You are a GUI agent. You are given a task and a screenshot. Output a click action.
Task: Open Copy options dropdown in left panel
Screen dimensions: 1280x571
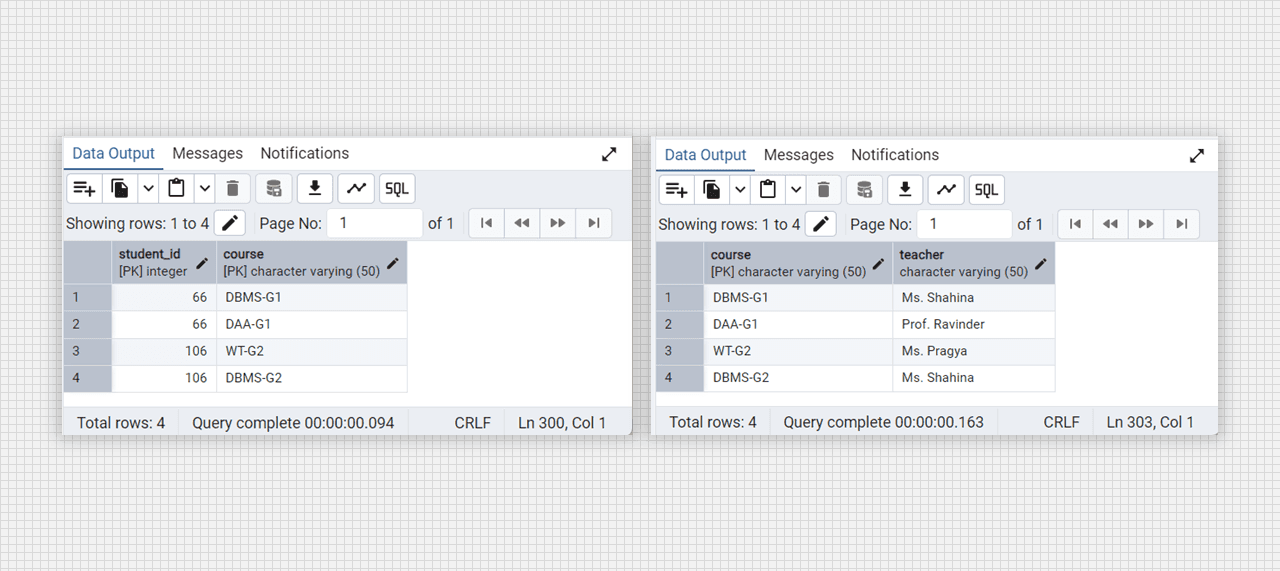(x=148, y=188)
